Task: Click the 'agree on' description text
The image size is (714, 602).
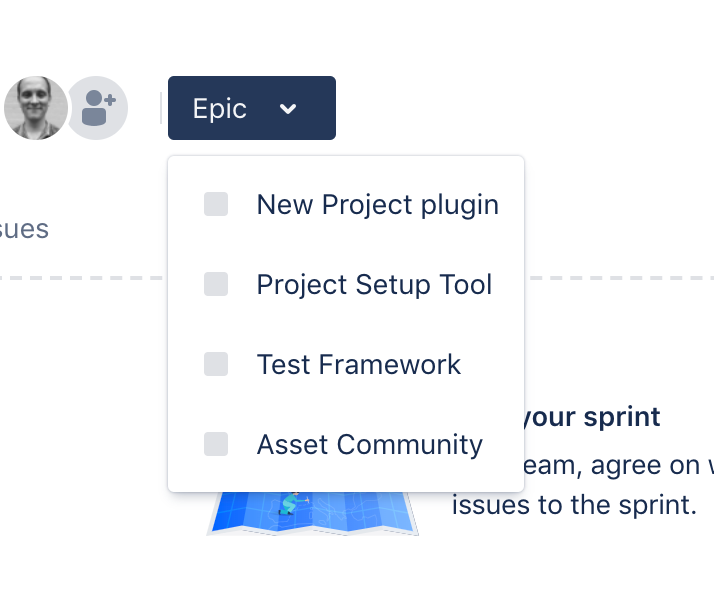Action: click(x=645, y=465)
